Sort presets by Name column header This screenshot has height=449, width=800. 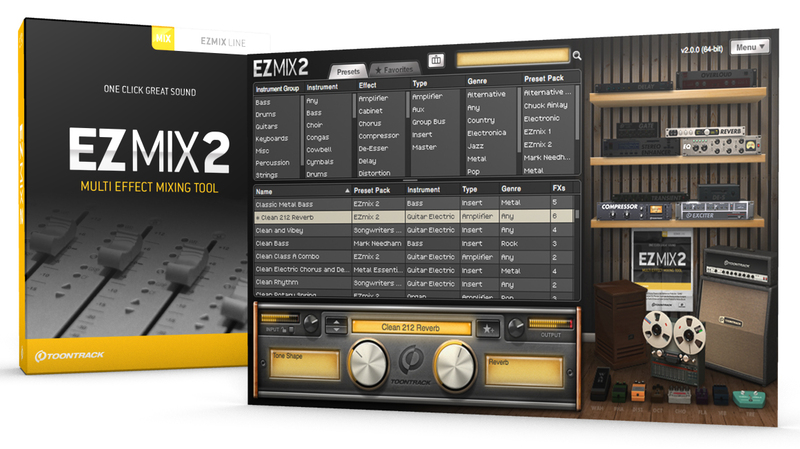(303, 191)
